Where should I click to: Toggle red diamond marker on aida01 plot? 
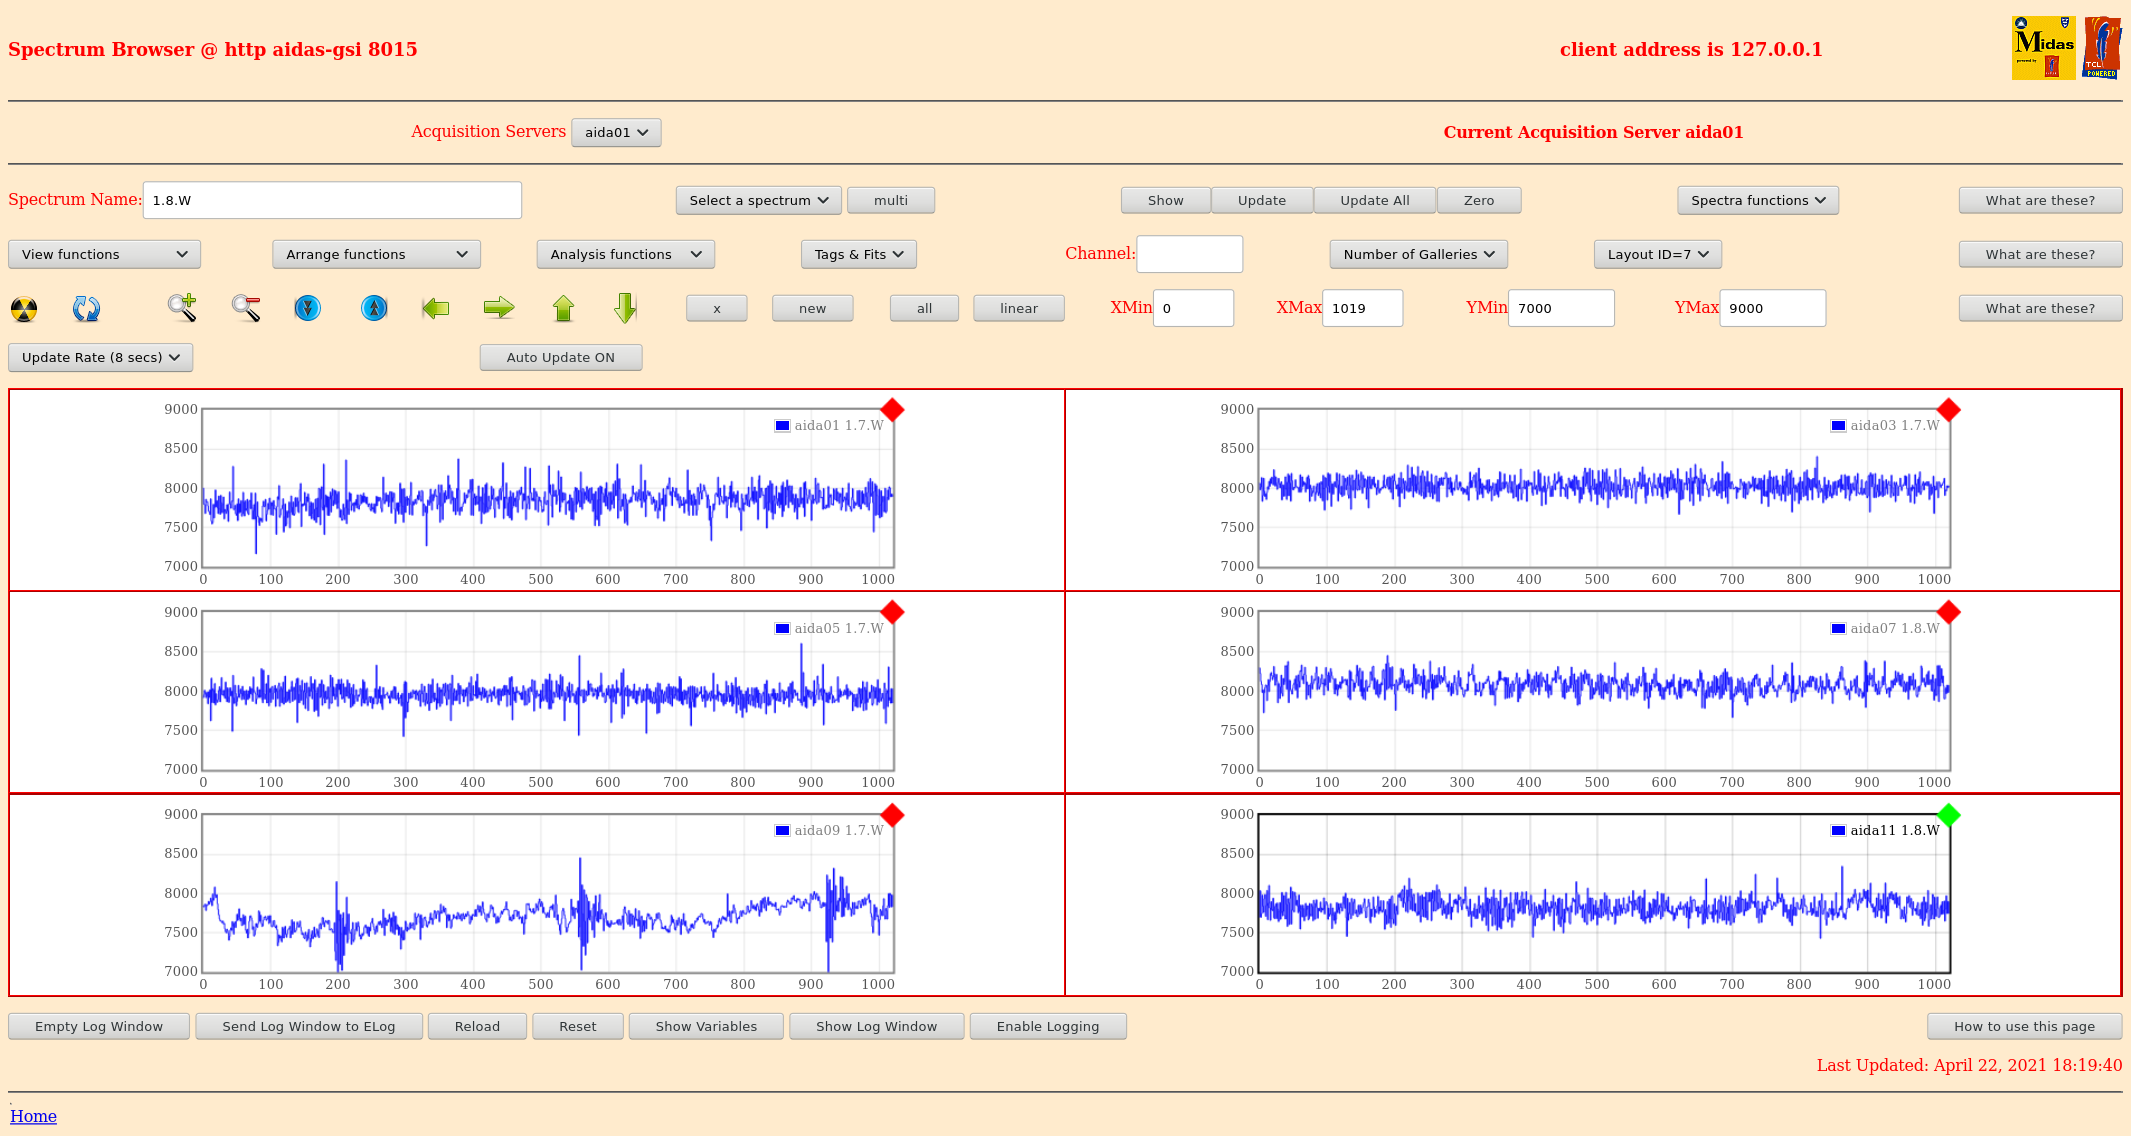tap(892, 410)
